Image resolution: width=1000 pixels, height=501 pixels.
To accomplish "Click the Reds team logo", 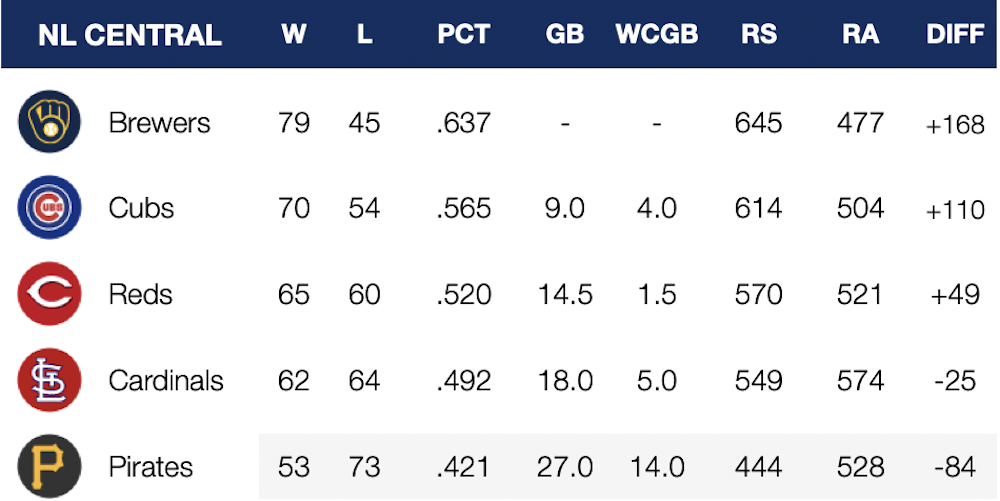I will [x=47, y=295].
